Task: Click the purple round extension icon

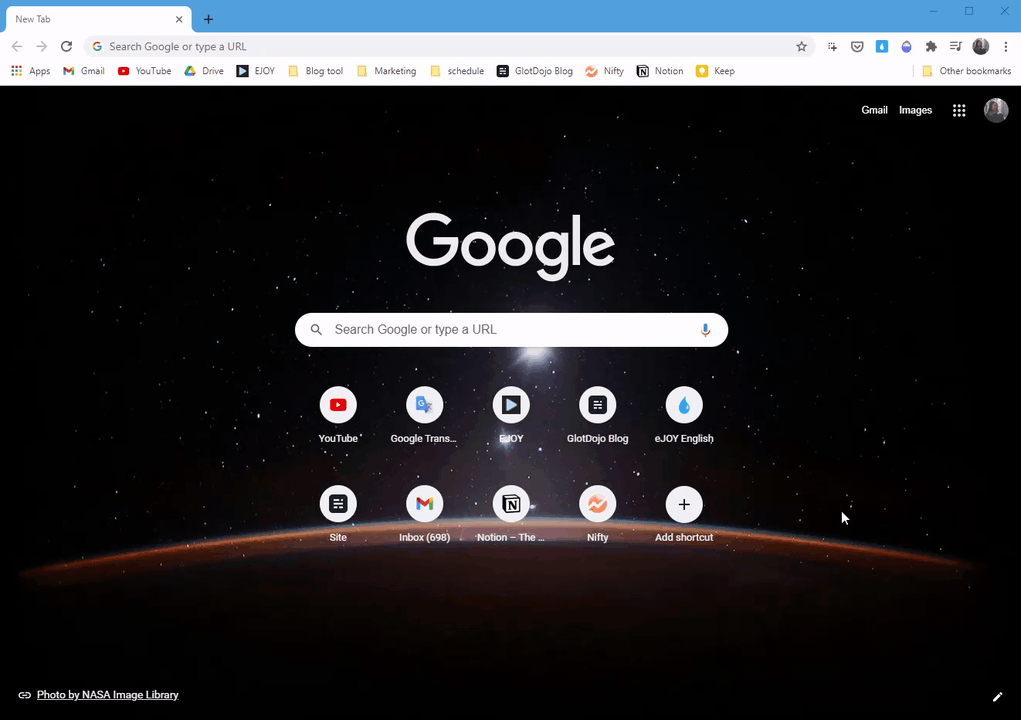Action: click(906, 46)
